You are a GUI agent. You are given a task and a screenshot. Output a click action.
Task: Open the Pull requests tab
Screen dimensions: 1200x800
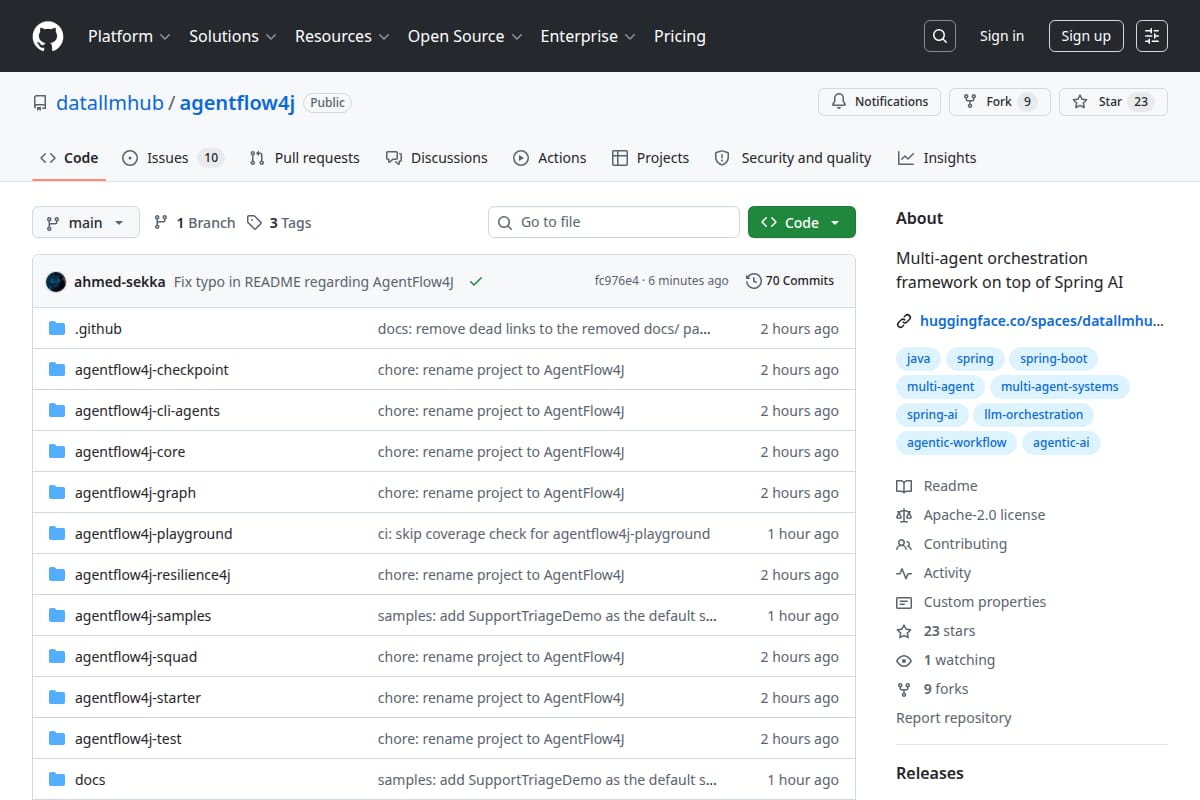[304, 158]
